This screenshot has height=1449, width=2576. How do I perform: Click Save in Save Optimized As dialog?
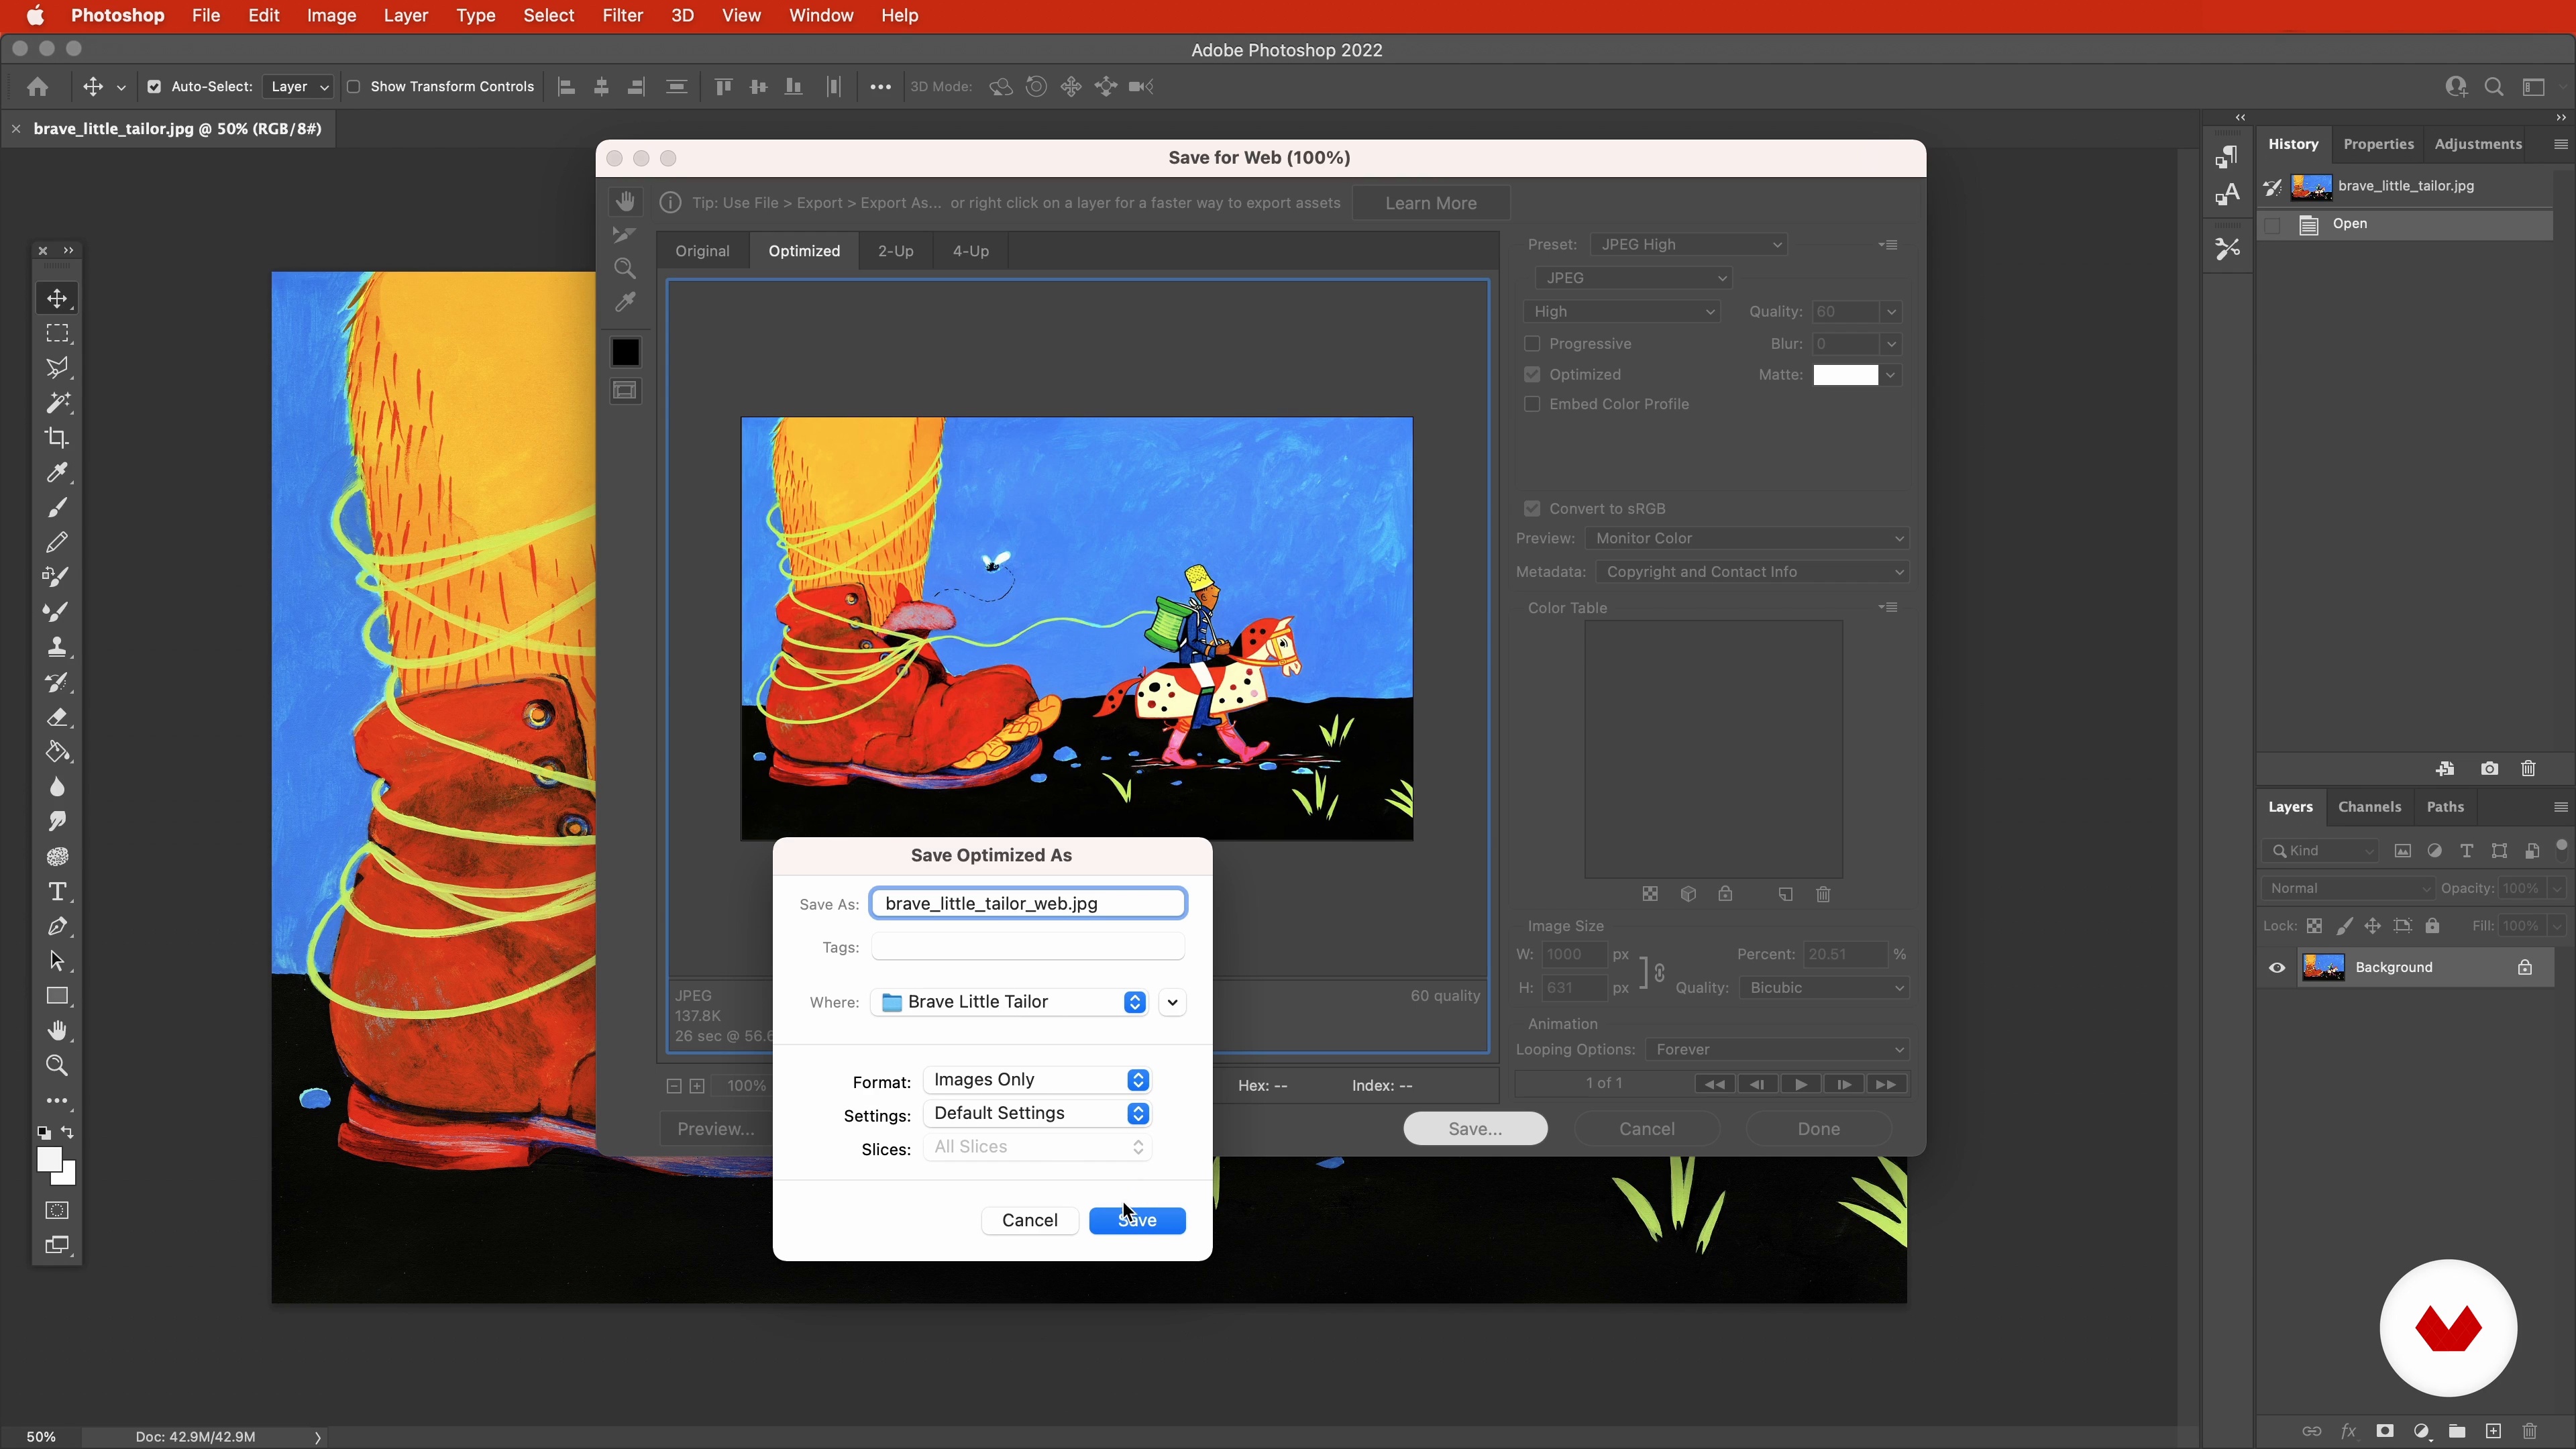click(1137, 1221)
